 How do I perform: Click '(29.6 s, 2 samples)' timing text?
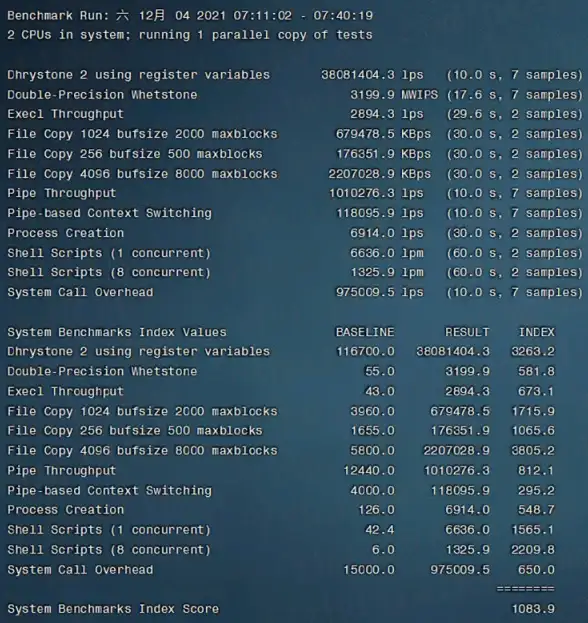click(x=514, y=114)
